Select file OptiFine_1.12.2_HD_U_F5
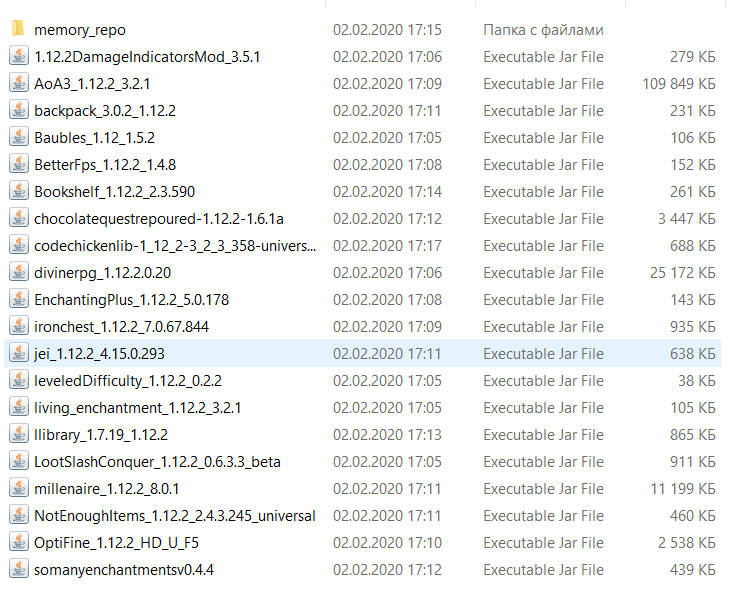The height and width of the screenshot is (598, 750). [116, 543]
